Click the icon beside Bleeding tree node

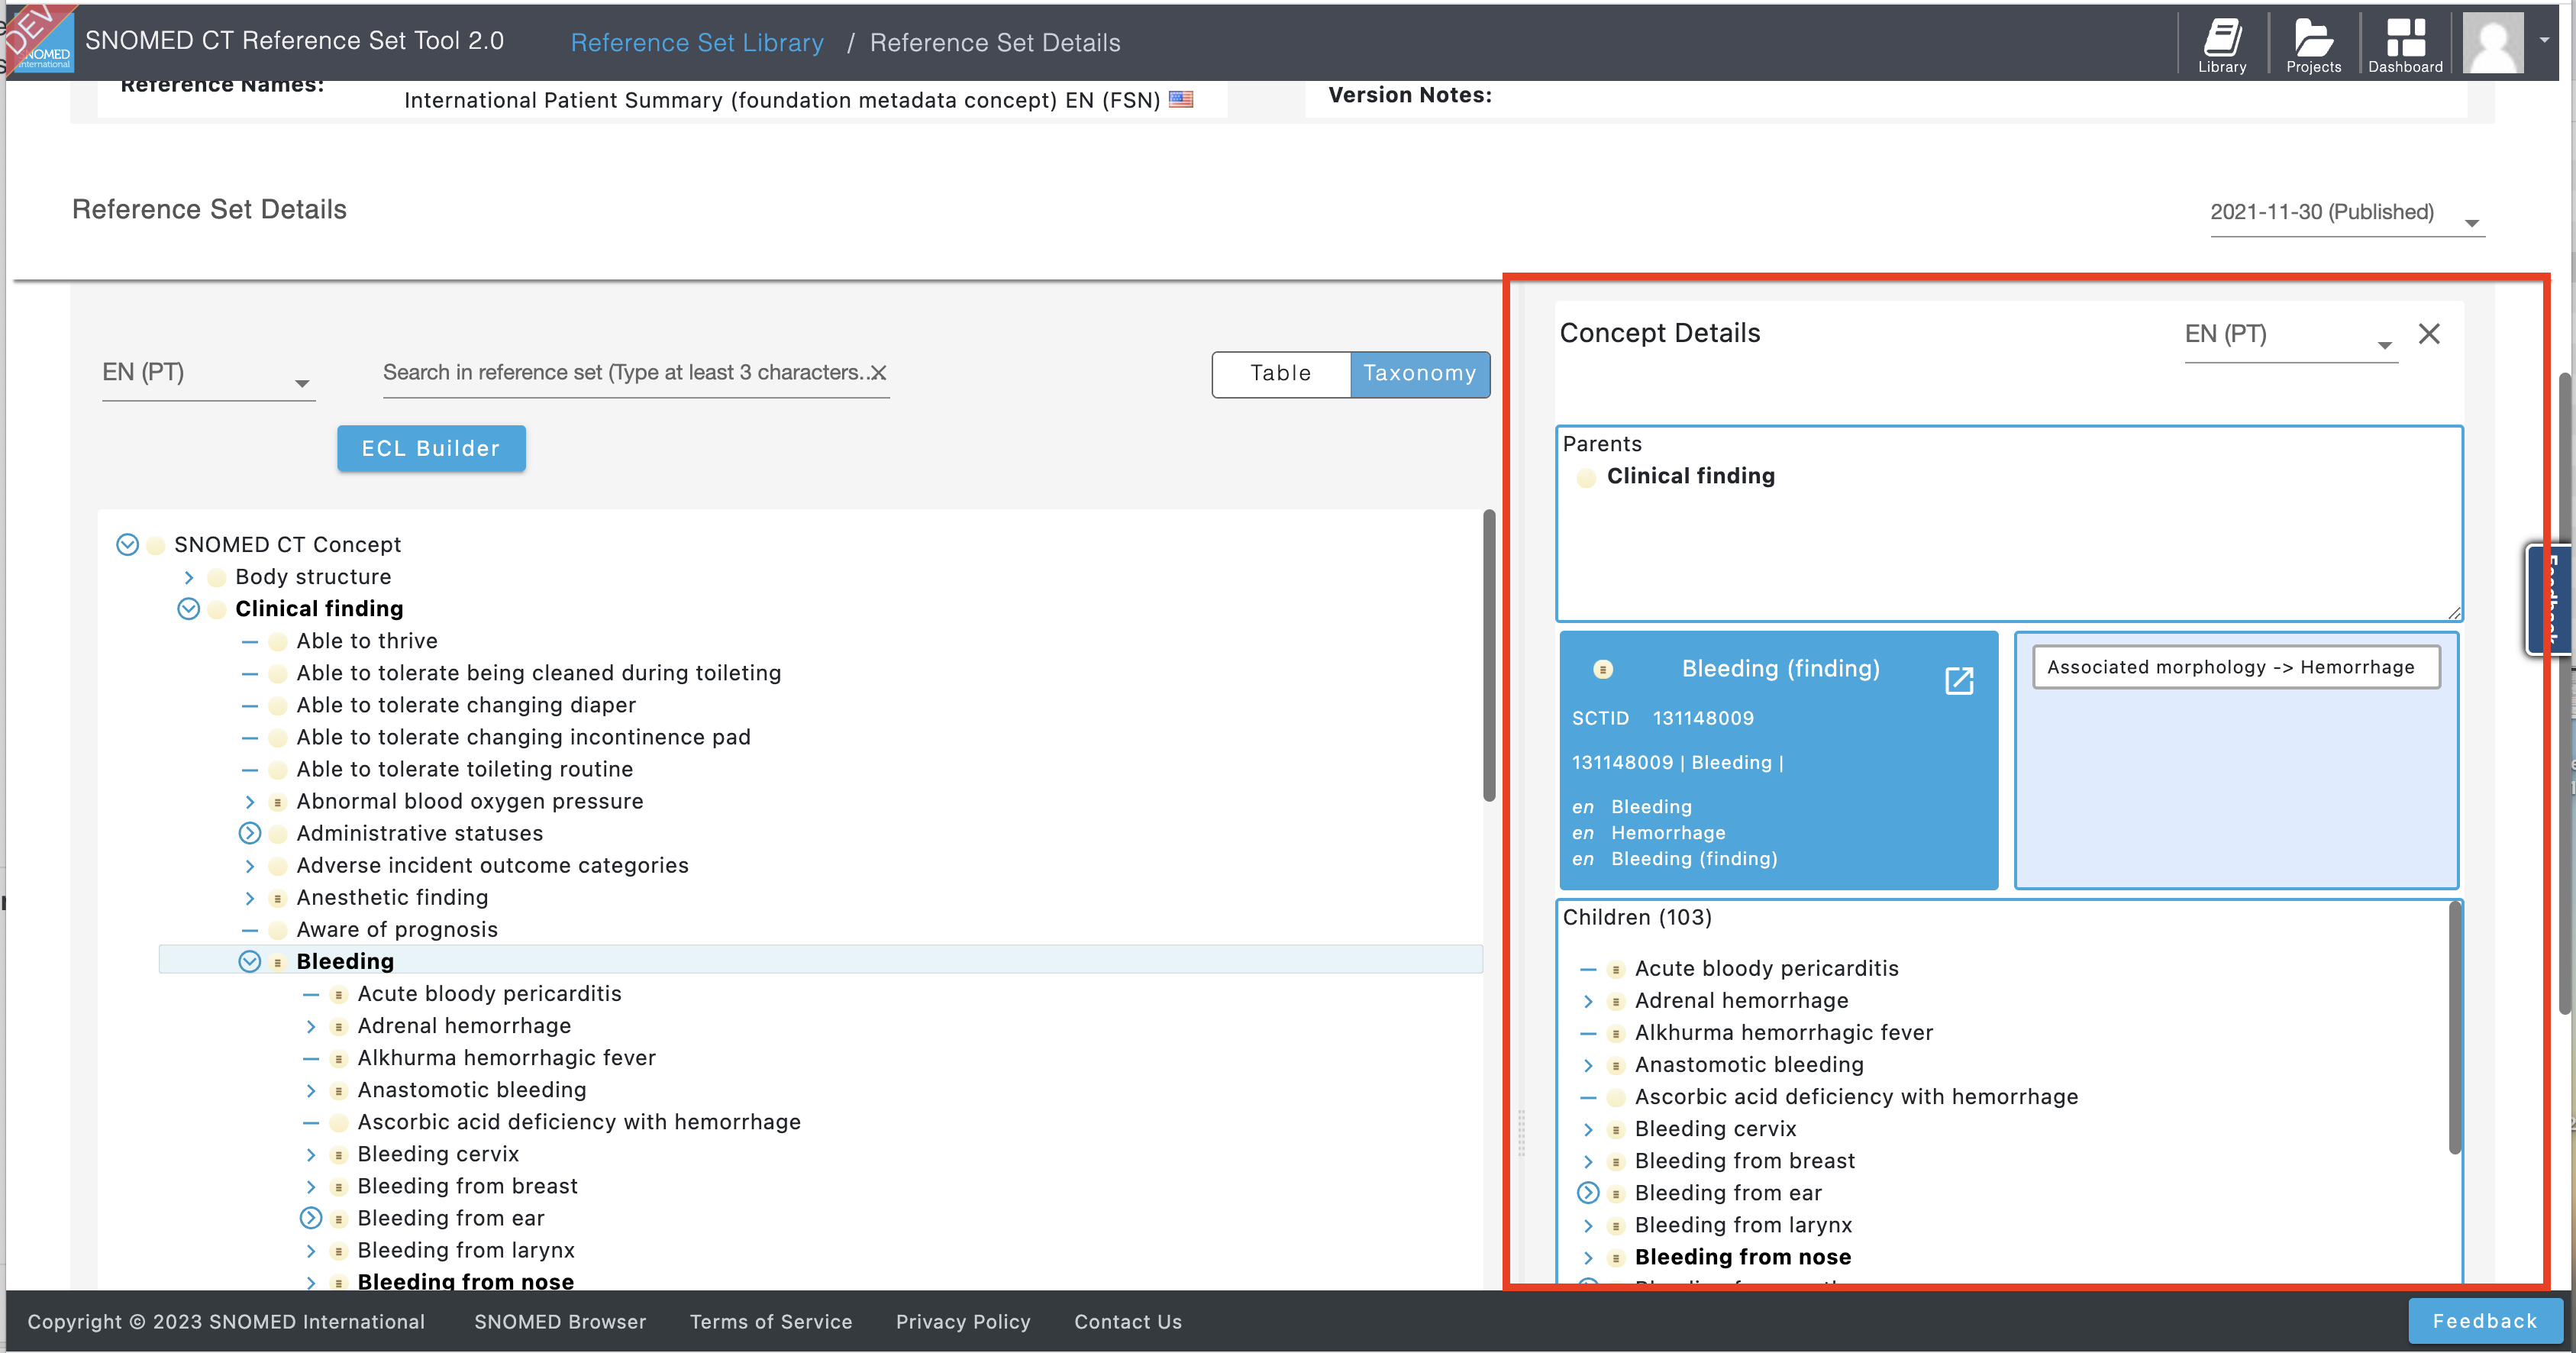point(278,962)
